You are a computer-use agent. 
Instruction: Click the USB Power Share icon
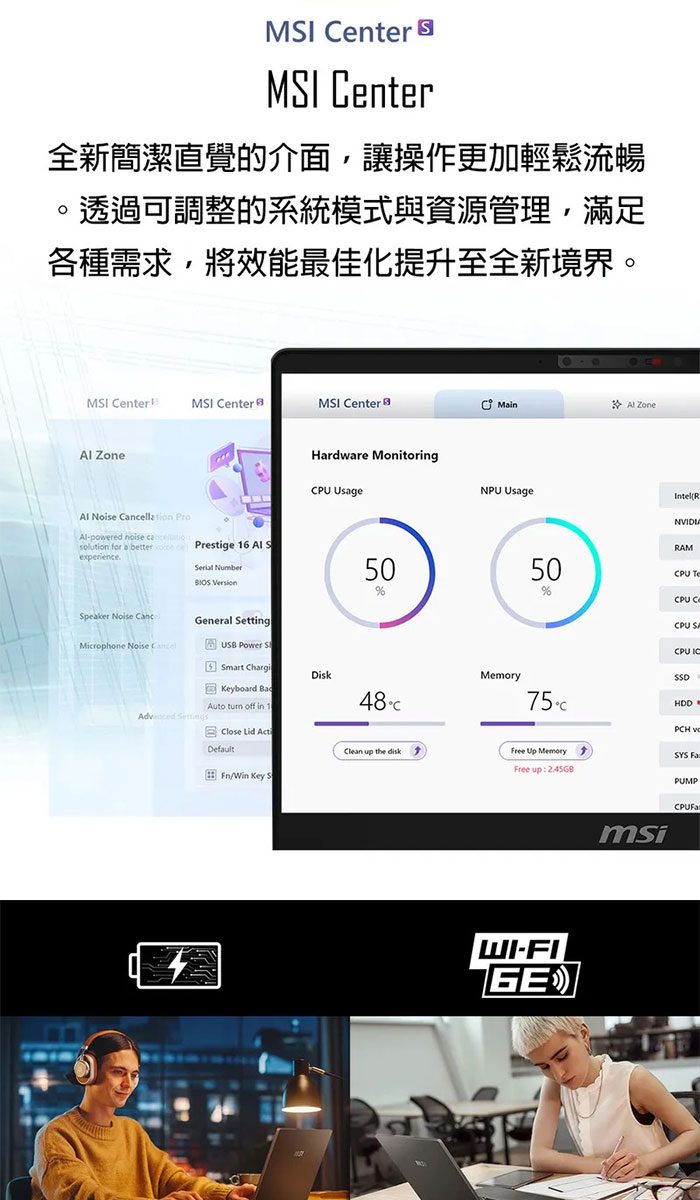211,645
